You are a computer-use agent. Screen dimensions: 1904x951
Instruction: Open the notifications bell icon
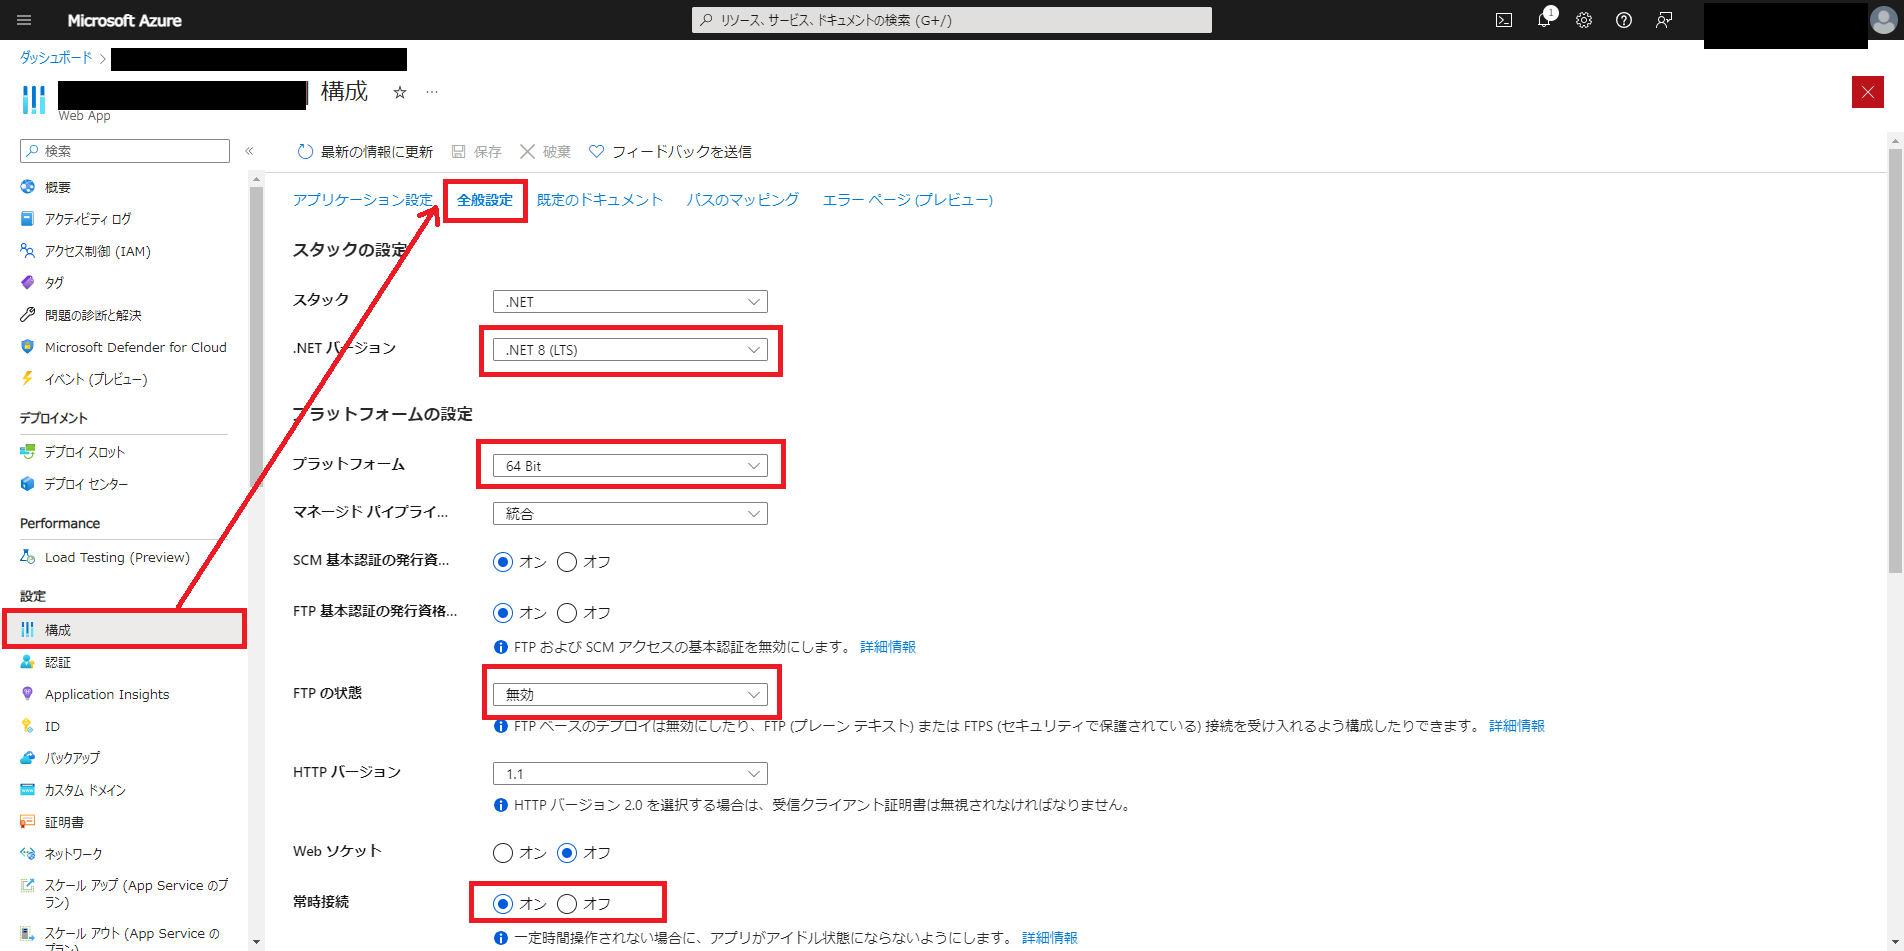coord(1544,20)
